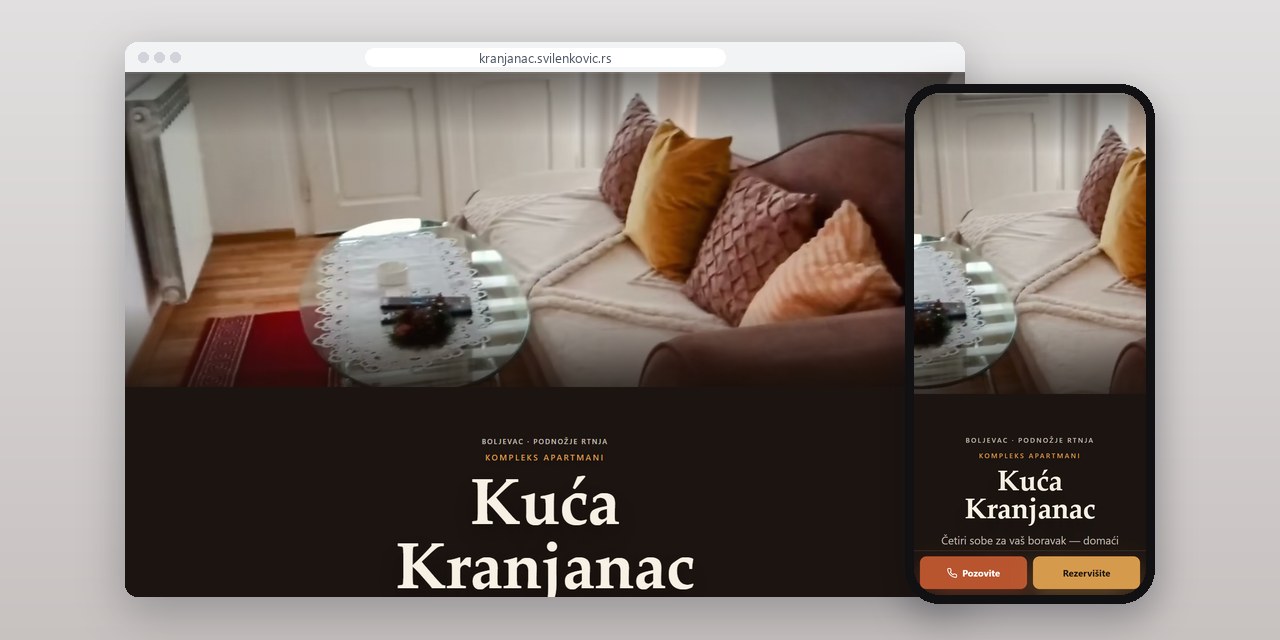The image size is (1280, 640).
Task: Click the phone text Četiri sobe za vaš boravak
Action: point(1004,541)
